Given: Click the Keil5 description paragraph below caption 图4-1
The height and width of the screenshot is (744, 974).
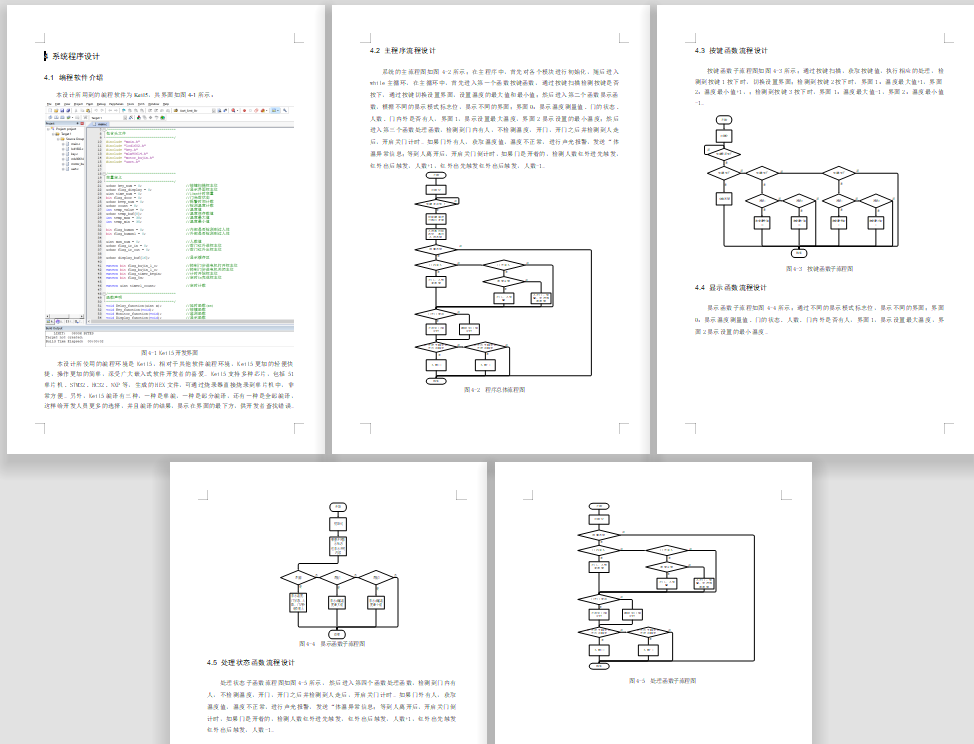Looking at the screenshot, I should tap(169, 384).
